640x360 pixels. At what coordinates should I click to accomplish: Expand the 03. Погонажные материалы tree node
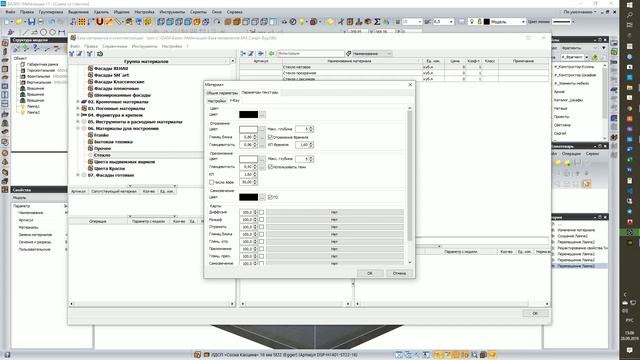[x=78, y=109]
